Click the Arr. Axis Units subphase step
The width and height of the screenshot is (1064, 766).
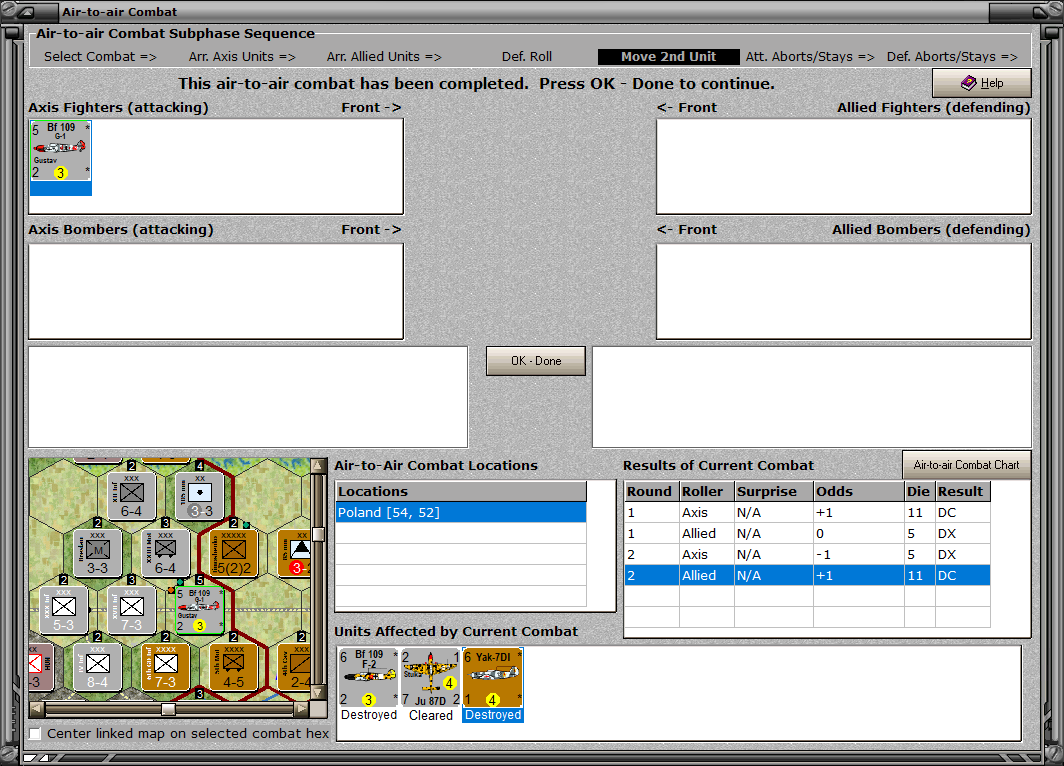tap(242, 57)
